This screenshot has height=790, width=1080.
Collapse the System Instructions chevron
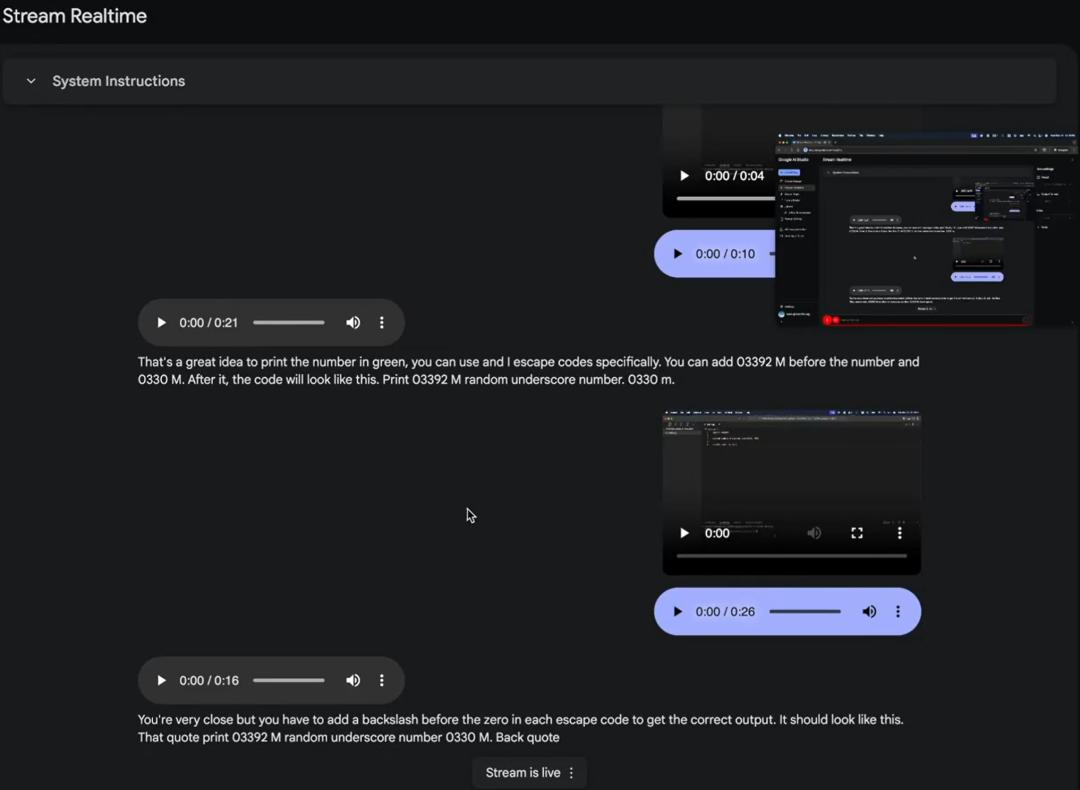click(31, 81)
